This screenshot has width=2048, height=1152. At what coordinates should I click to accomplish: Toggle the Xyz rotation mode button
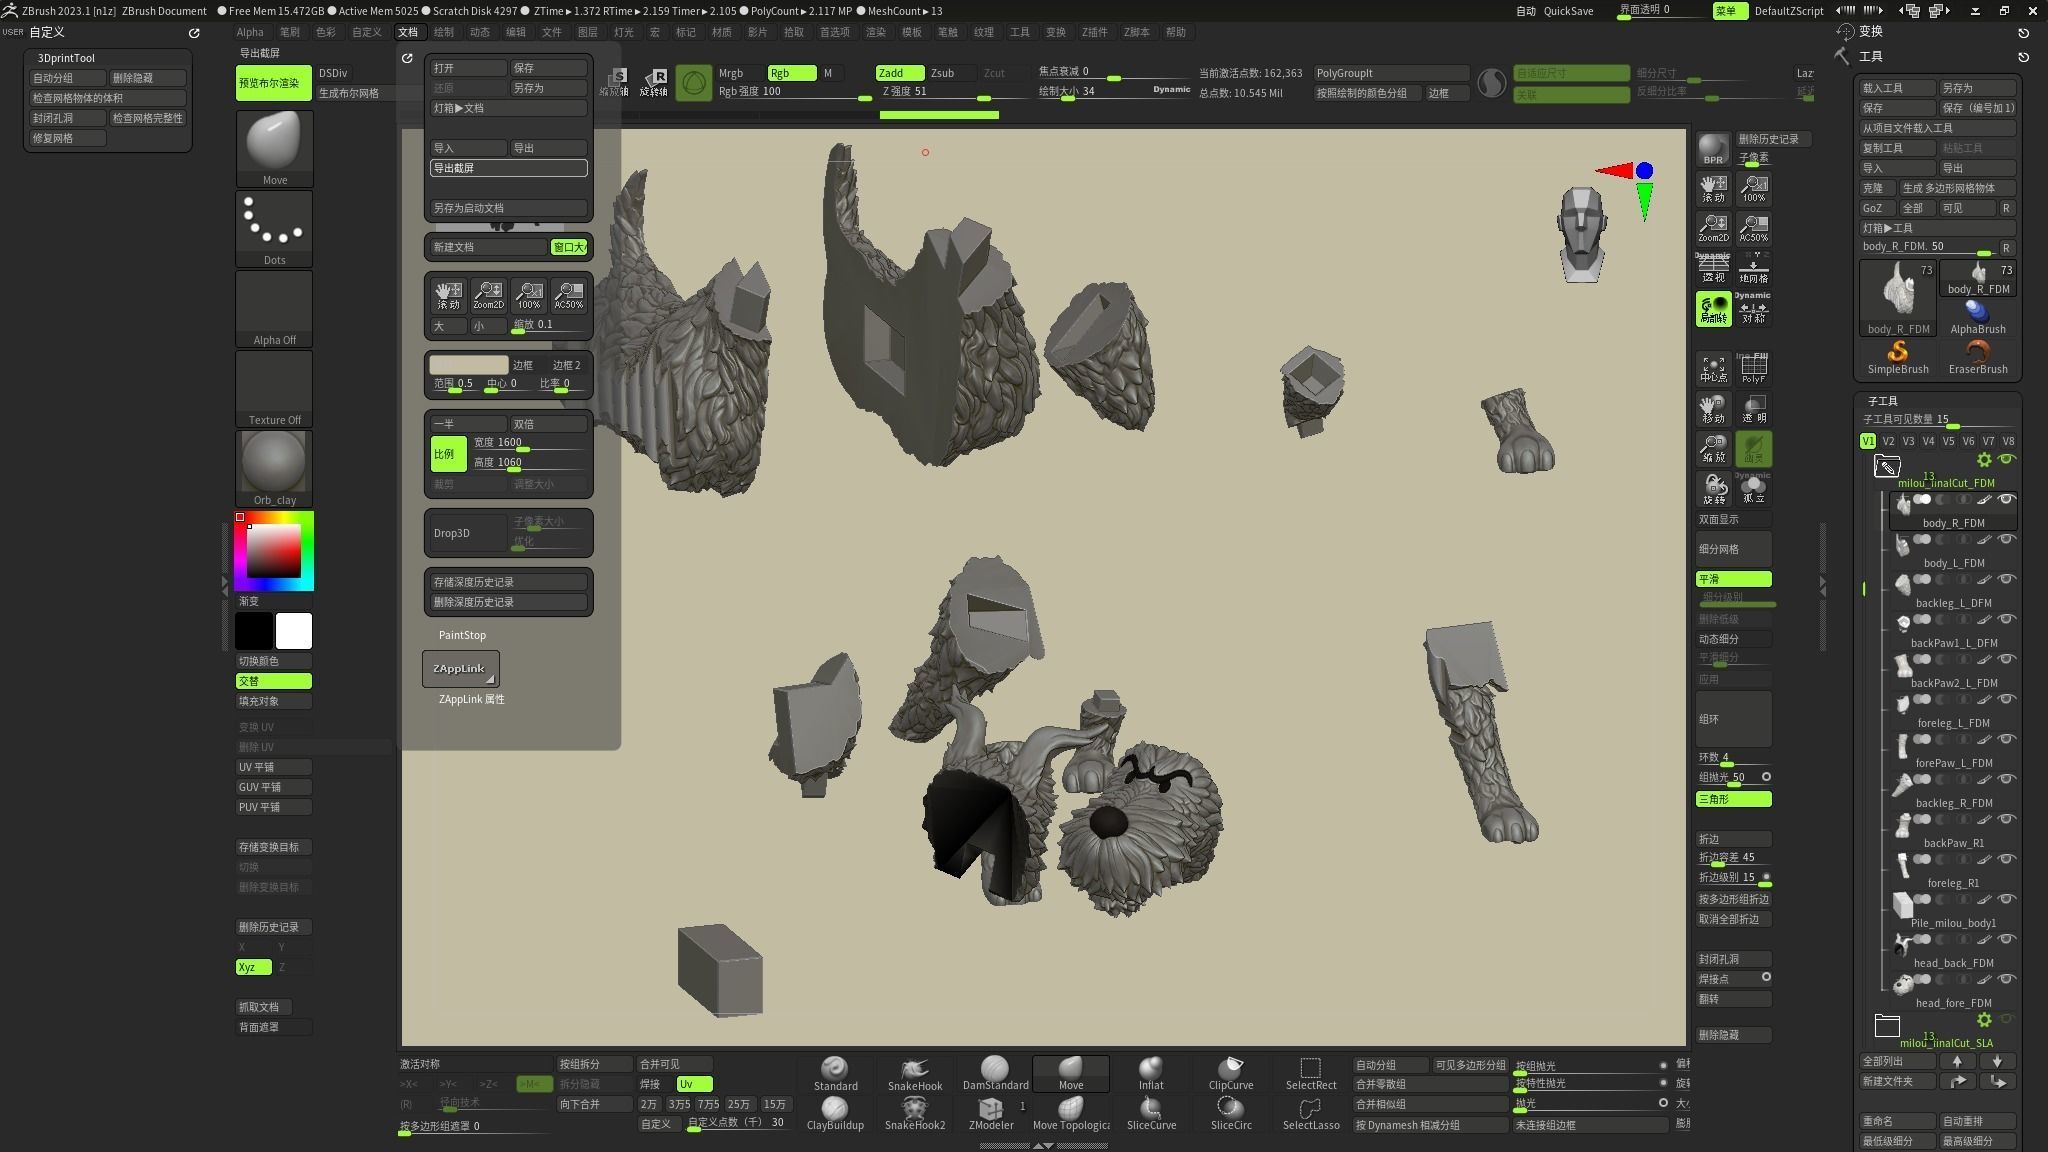(x=253, y=967)
